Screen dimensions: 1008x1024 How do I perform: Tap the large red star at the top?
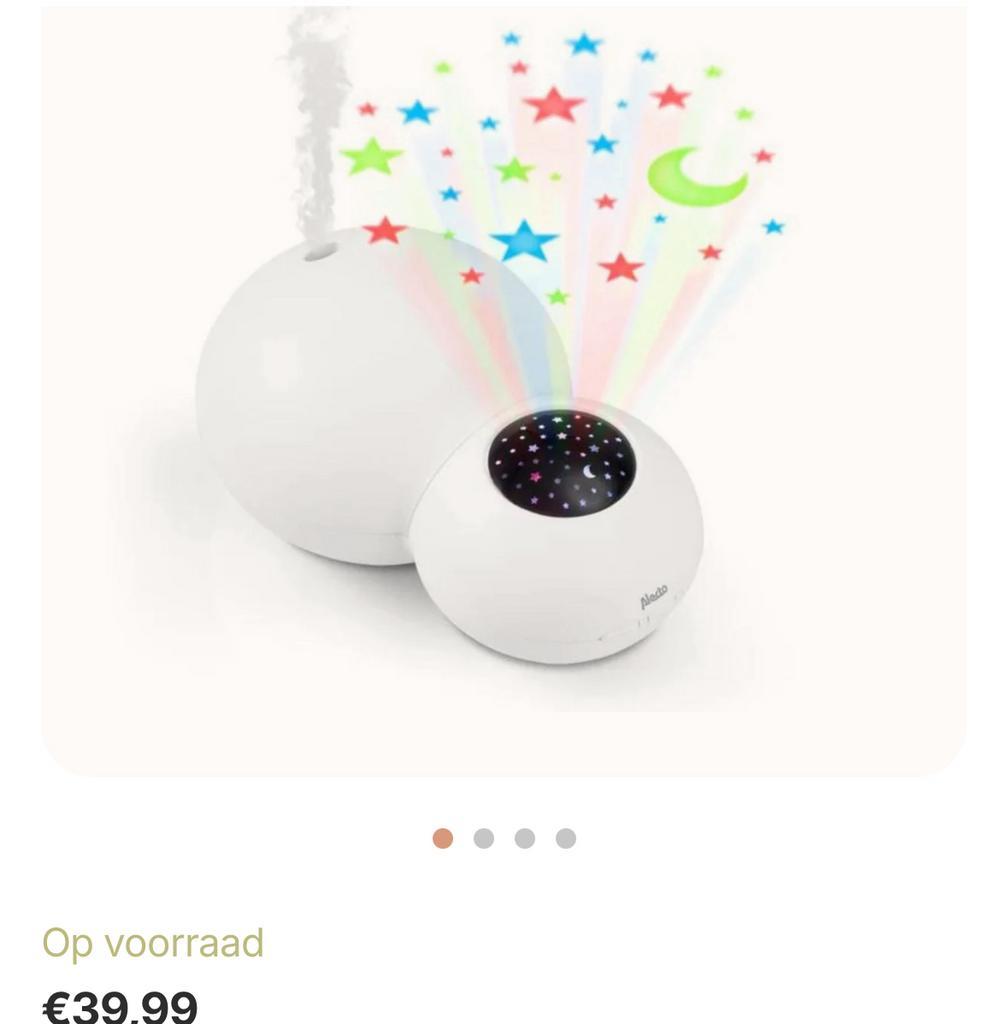coord(554,104)
